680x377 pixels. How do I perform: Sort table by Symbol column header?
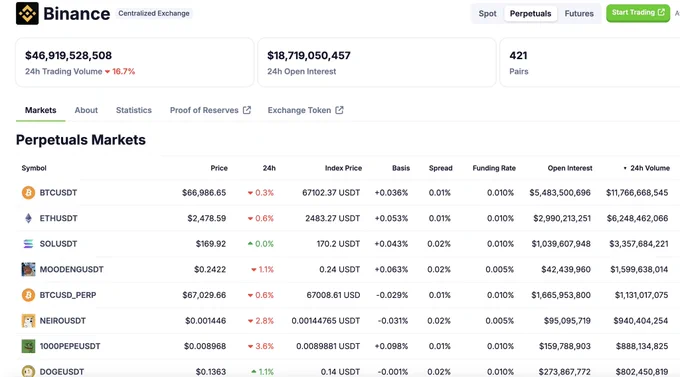[34, 168]
